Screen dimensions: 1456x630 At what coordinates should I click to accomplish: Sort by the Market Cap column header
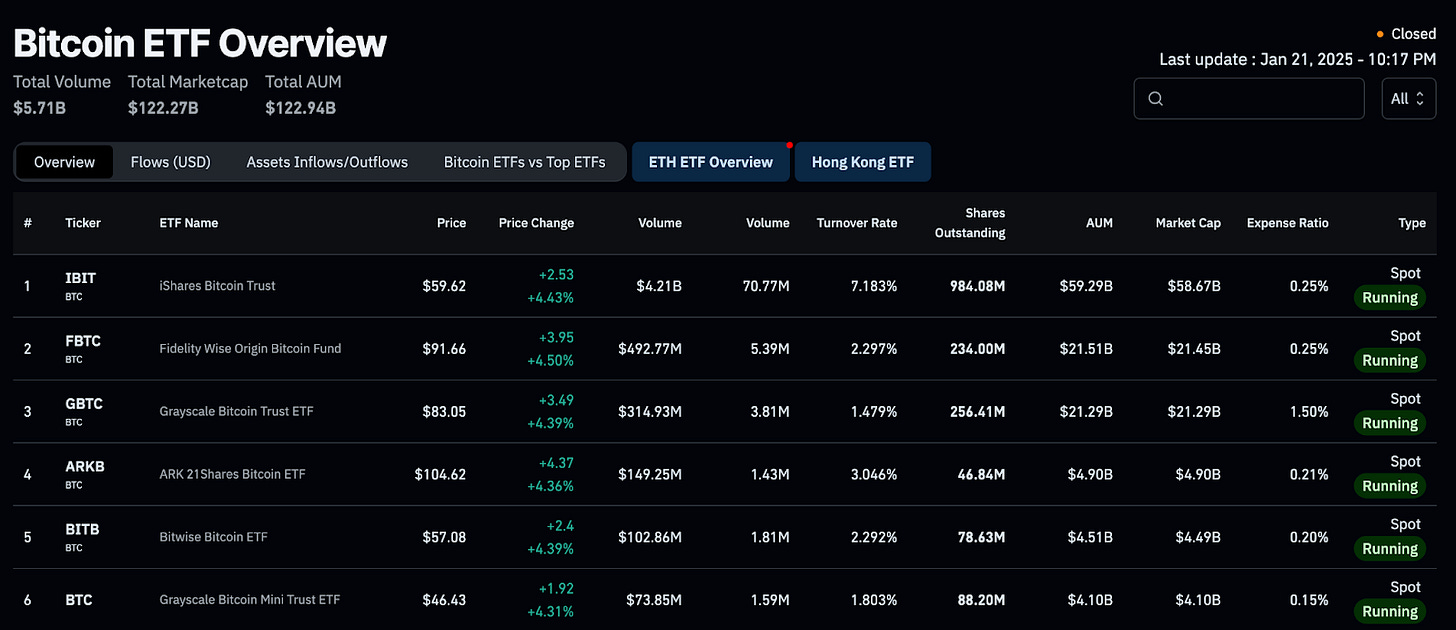(1188, 223)
